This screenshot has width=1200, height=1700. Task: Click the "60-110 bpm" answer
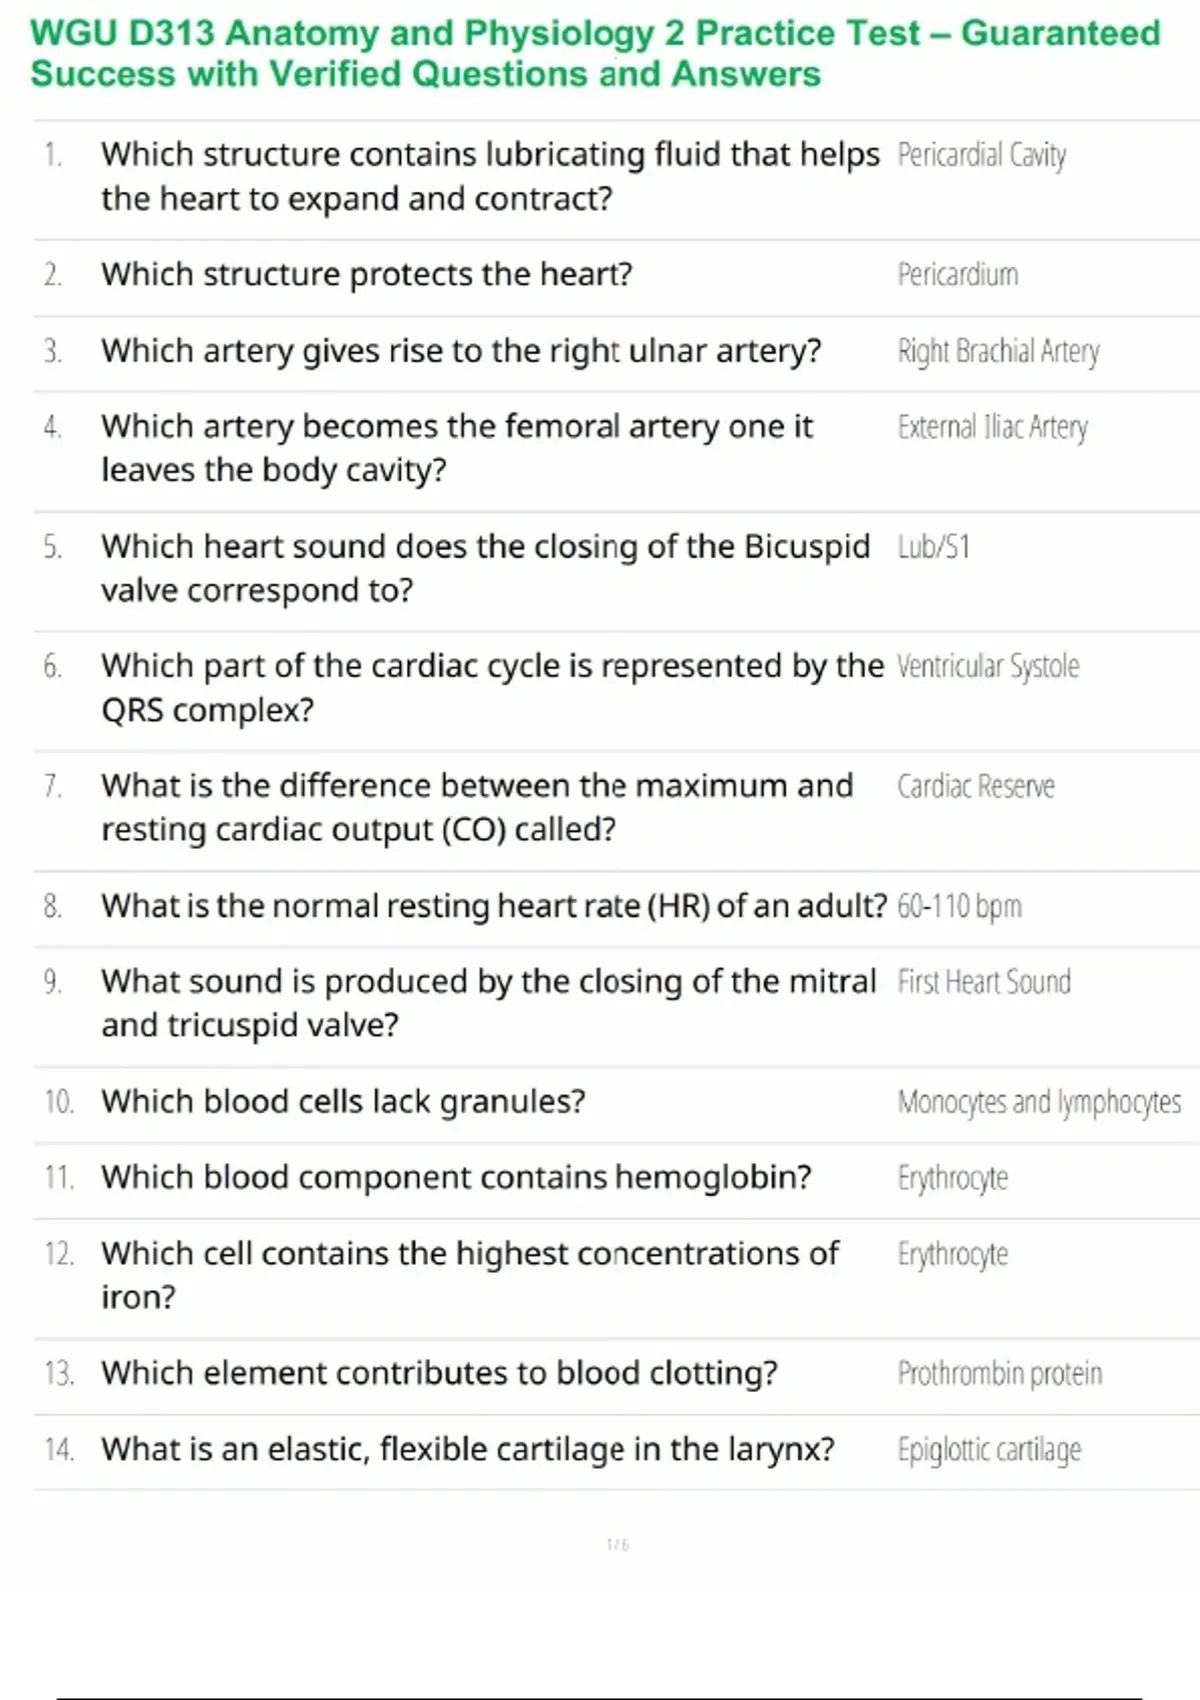[x=959, y=906]
